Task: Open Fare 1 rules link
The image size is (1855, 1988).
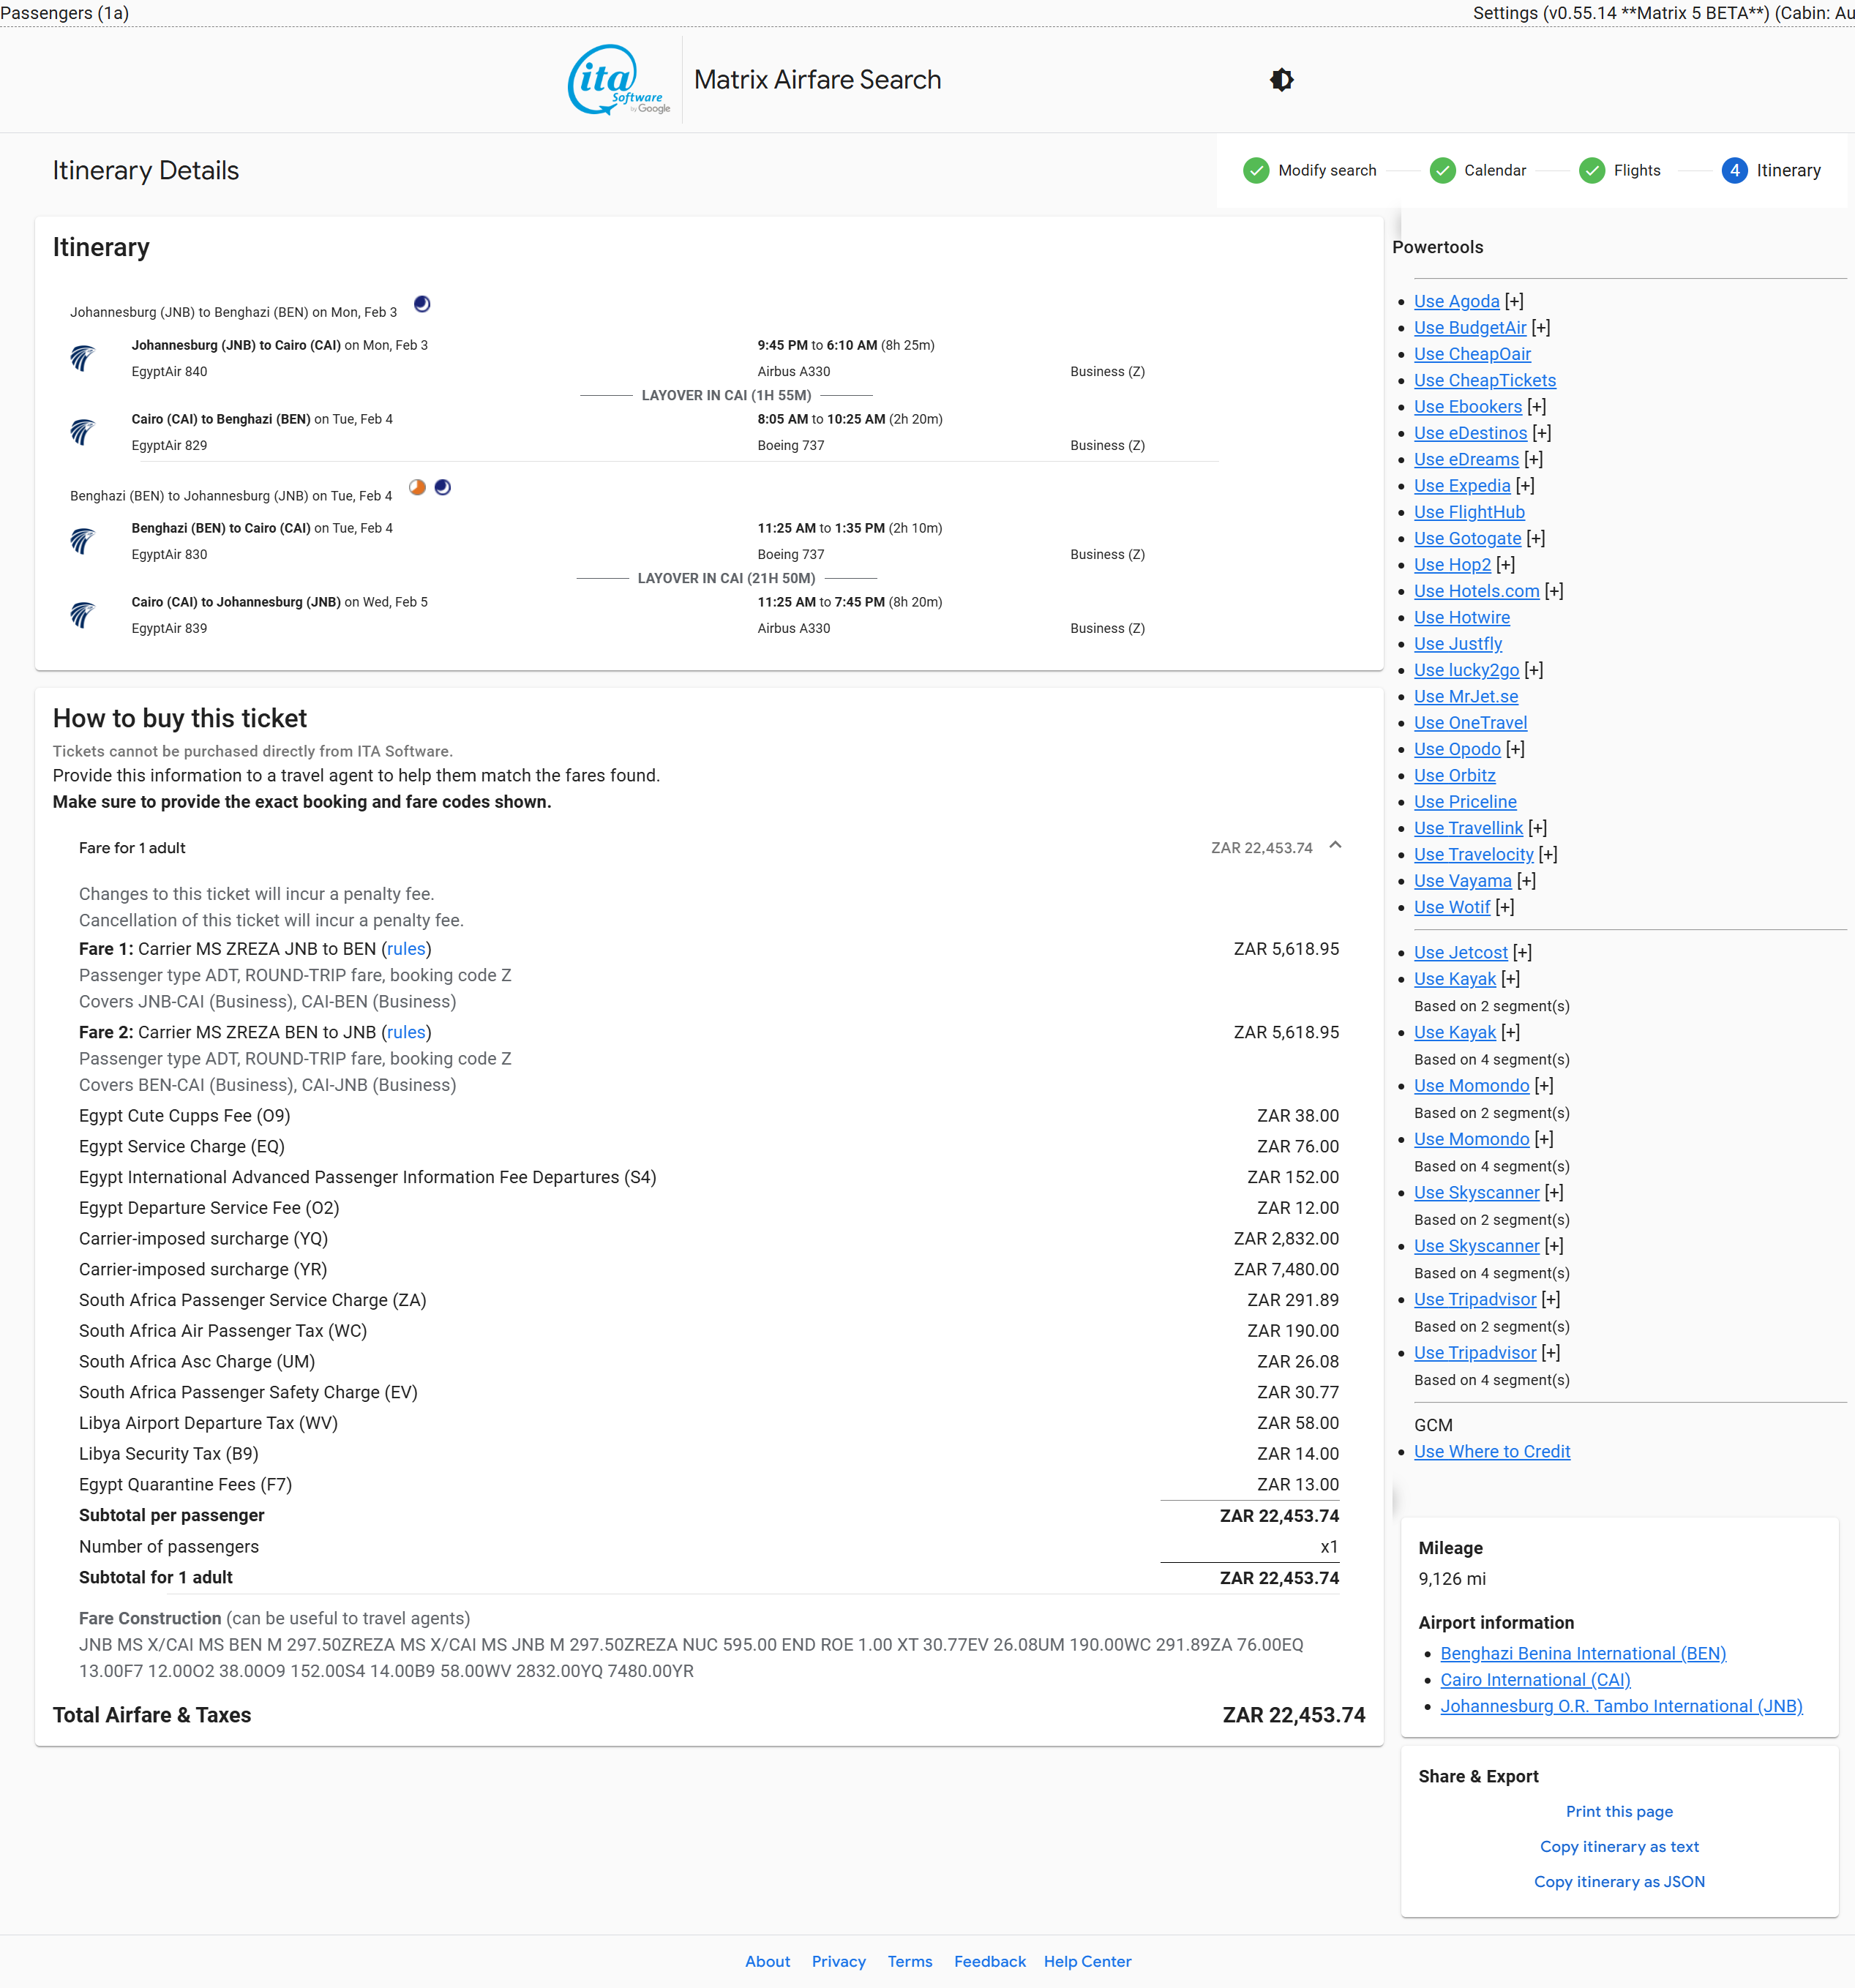Action: pyautogui.click(x=406, y=948)
